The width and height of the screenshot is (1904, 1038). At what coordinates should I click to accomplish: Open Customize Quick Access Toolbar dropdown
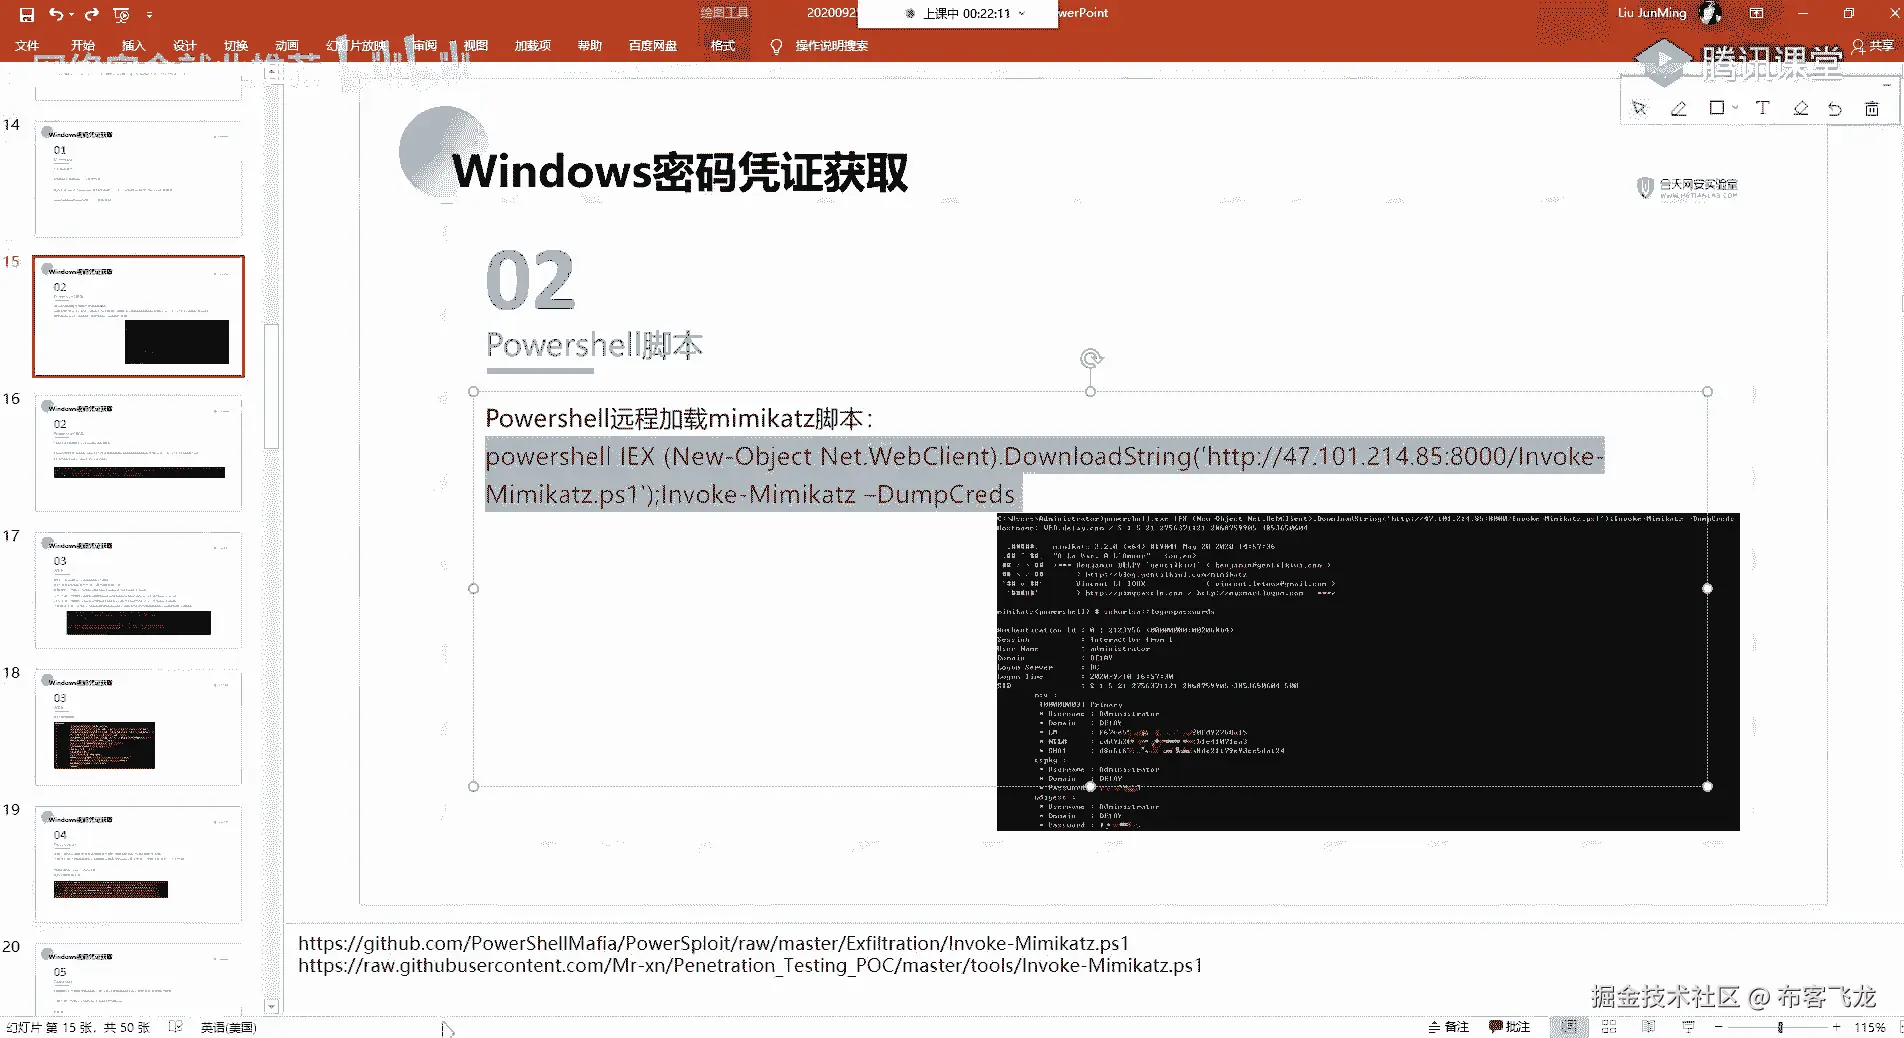149,15
